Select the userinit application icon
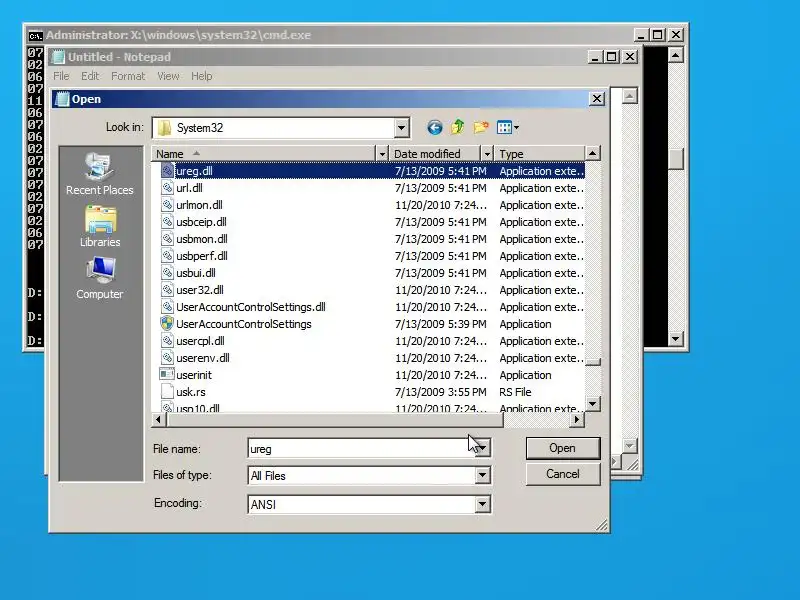800x600 pixels. click(167, 374)
